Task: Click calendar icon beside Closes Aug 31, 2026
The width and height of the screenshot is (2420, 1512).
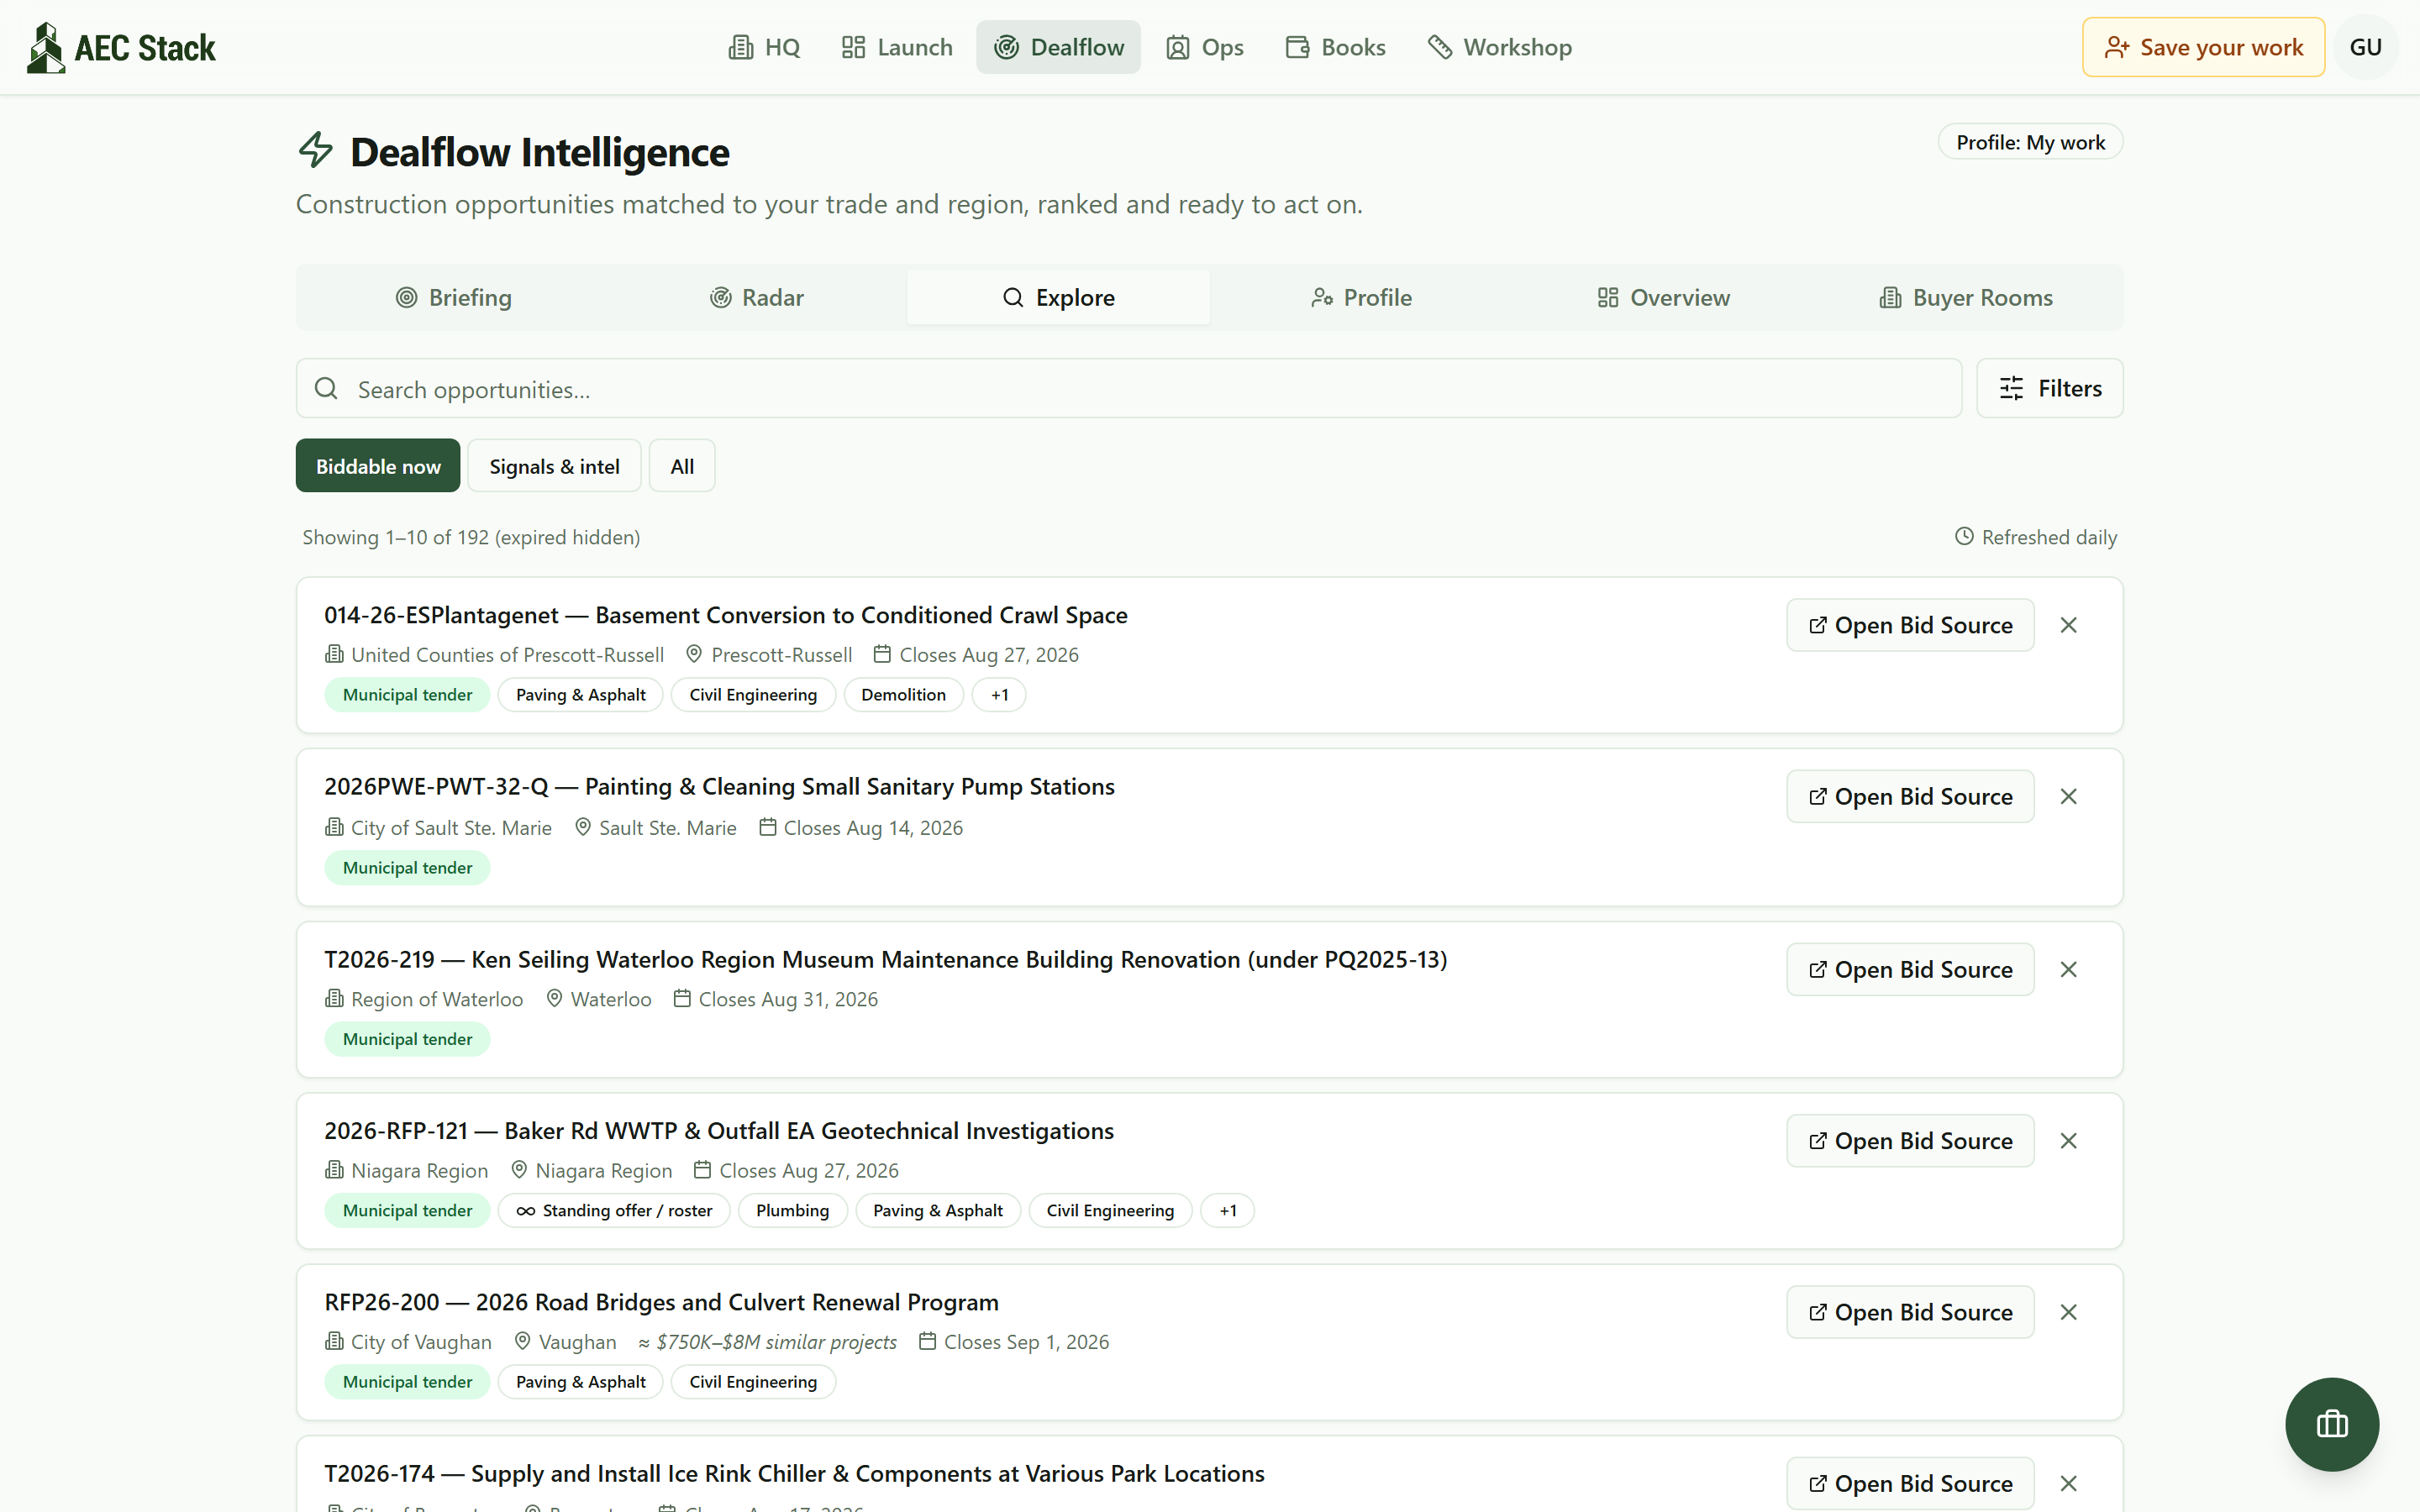Action: pos(682,998)
